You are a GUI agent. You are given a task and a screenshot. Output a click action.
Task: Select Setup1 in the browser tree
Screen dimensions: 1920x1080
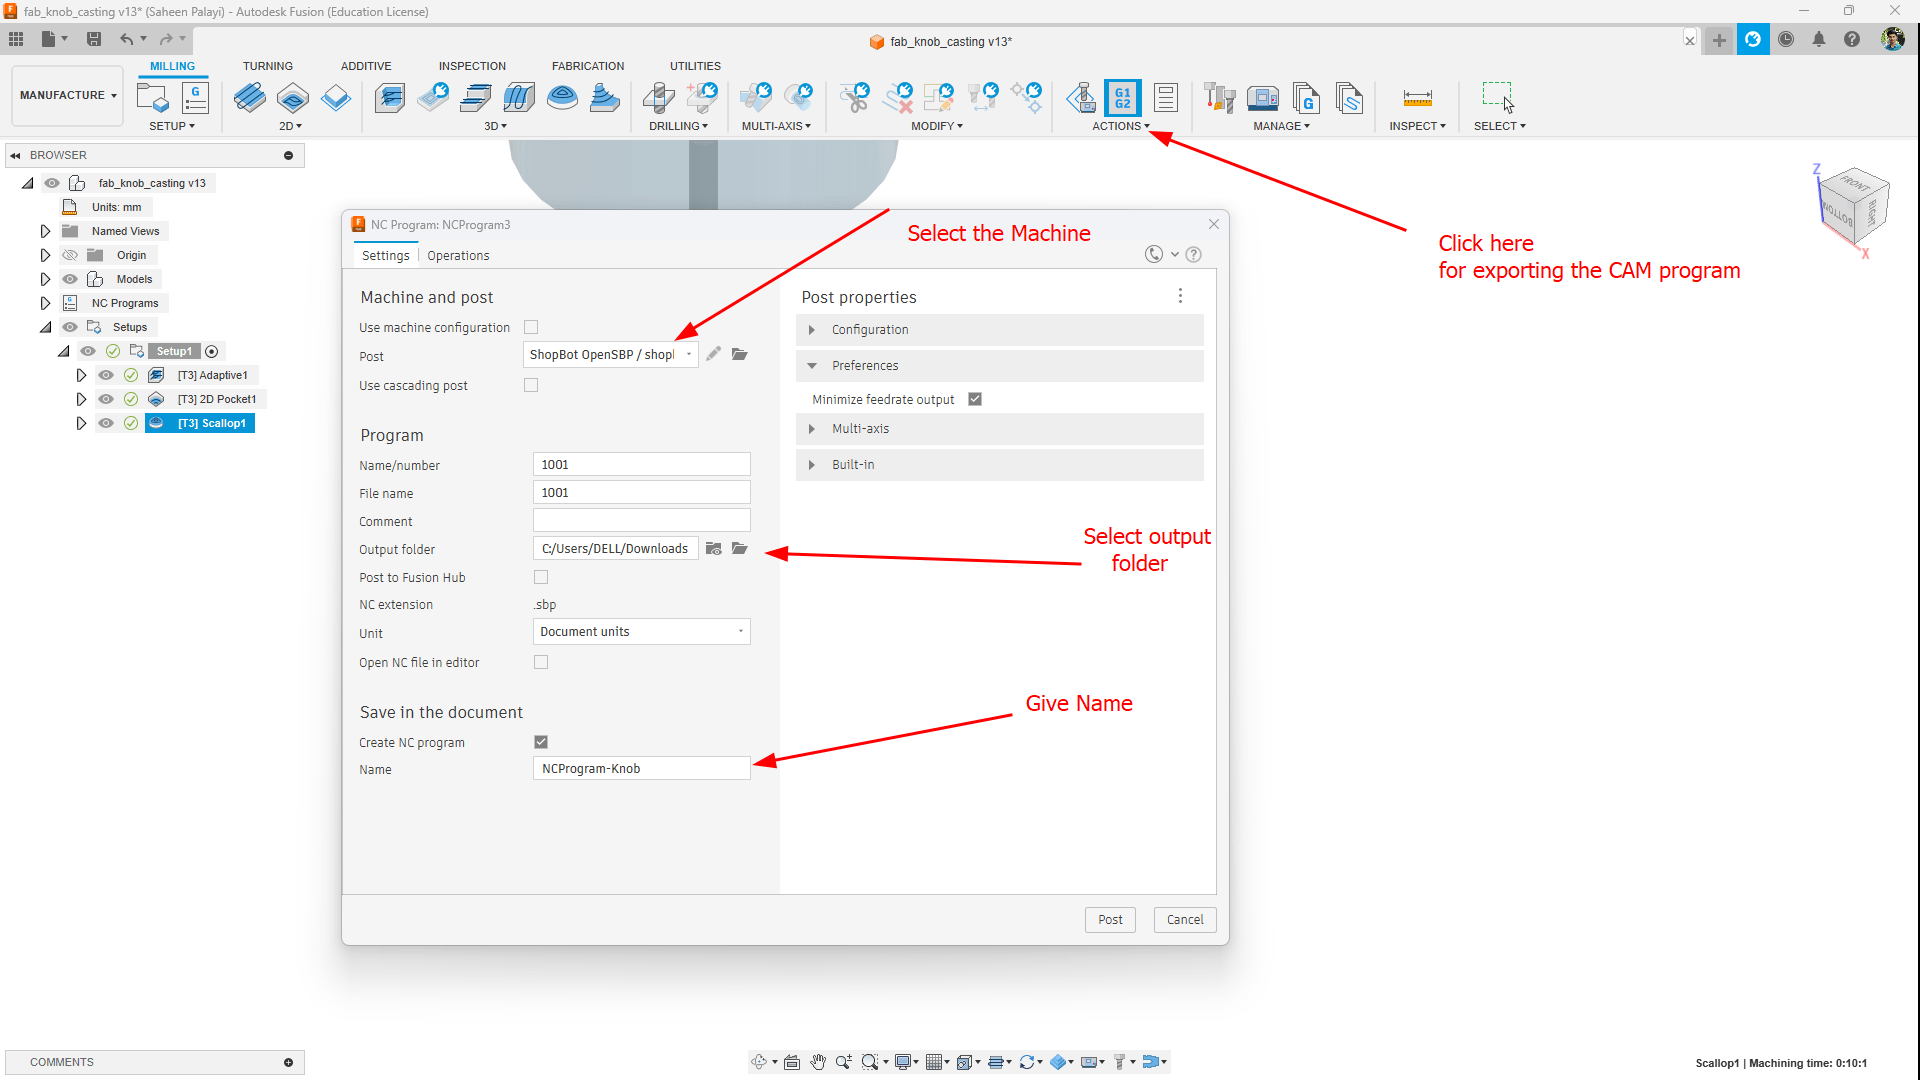pyautogui.click(x=174, y=351)
